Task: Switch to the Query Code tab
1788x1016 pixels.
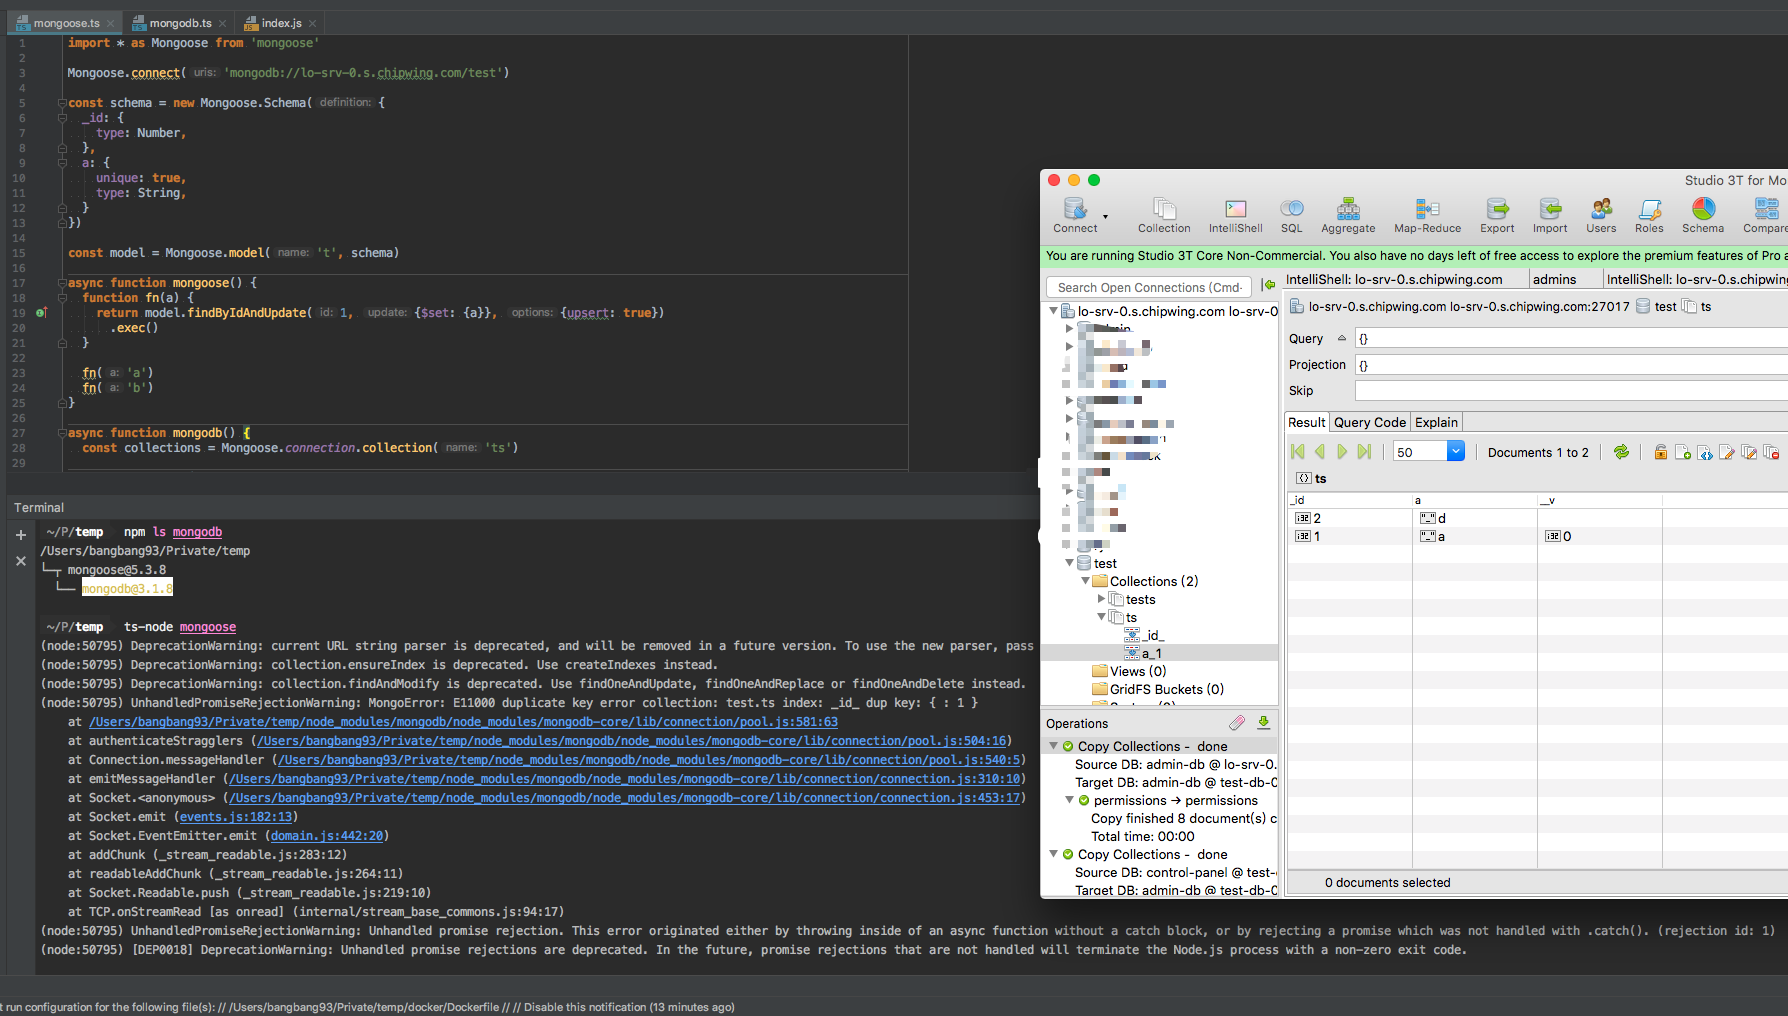Action: coord(1369,422)
